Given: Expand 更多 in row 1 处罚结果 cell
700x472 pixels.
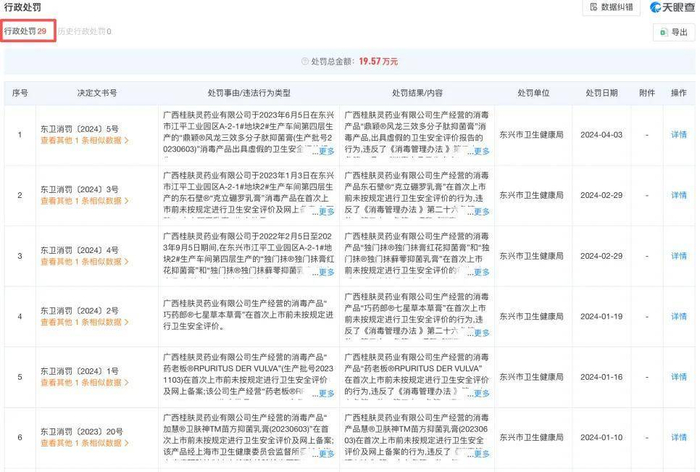Looking at the screenshot, I should click(x=482, y=151).
